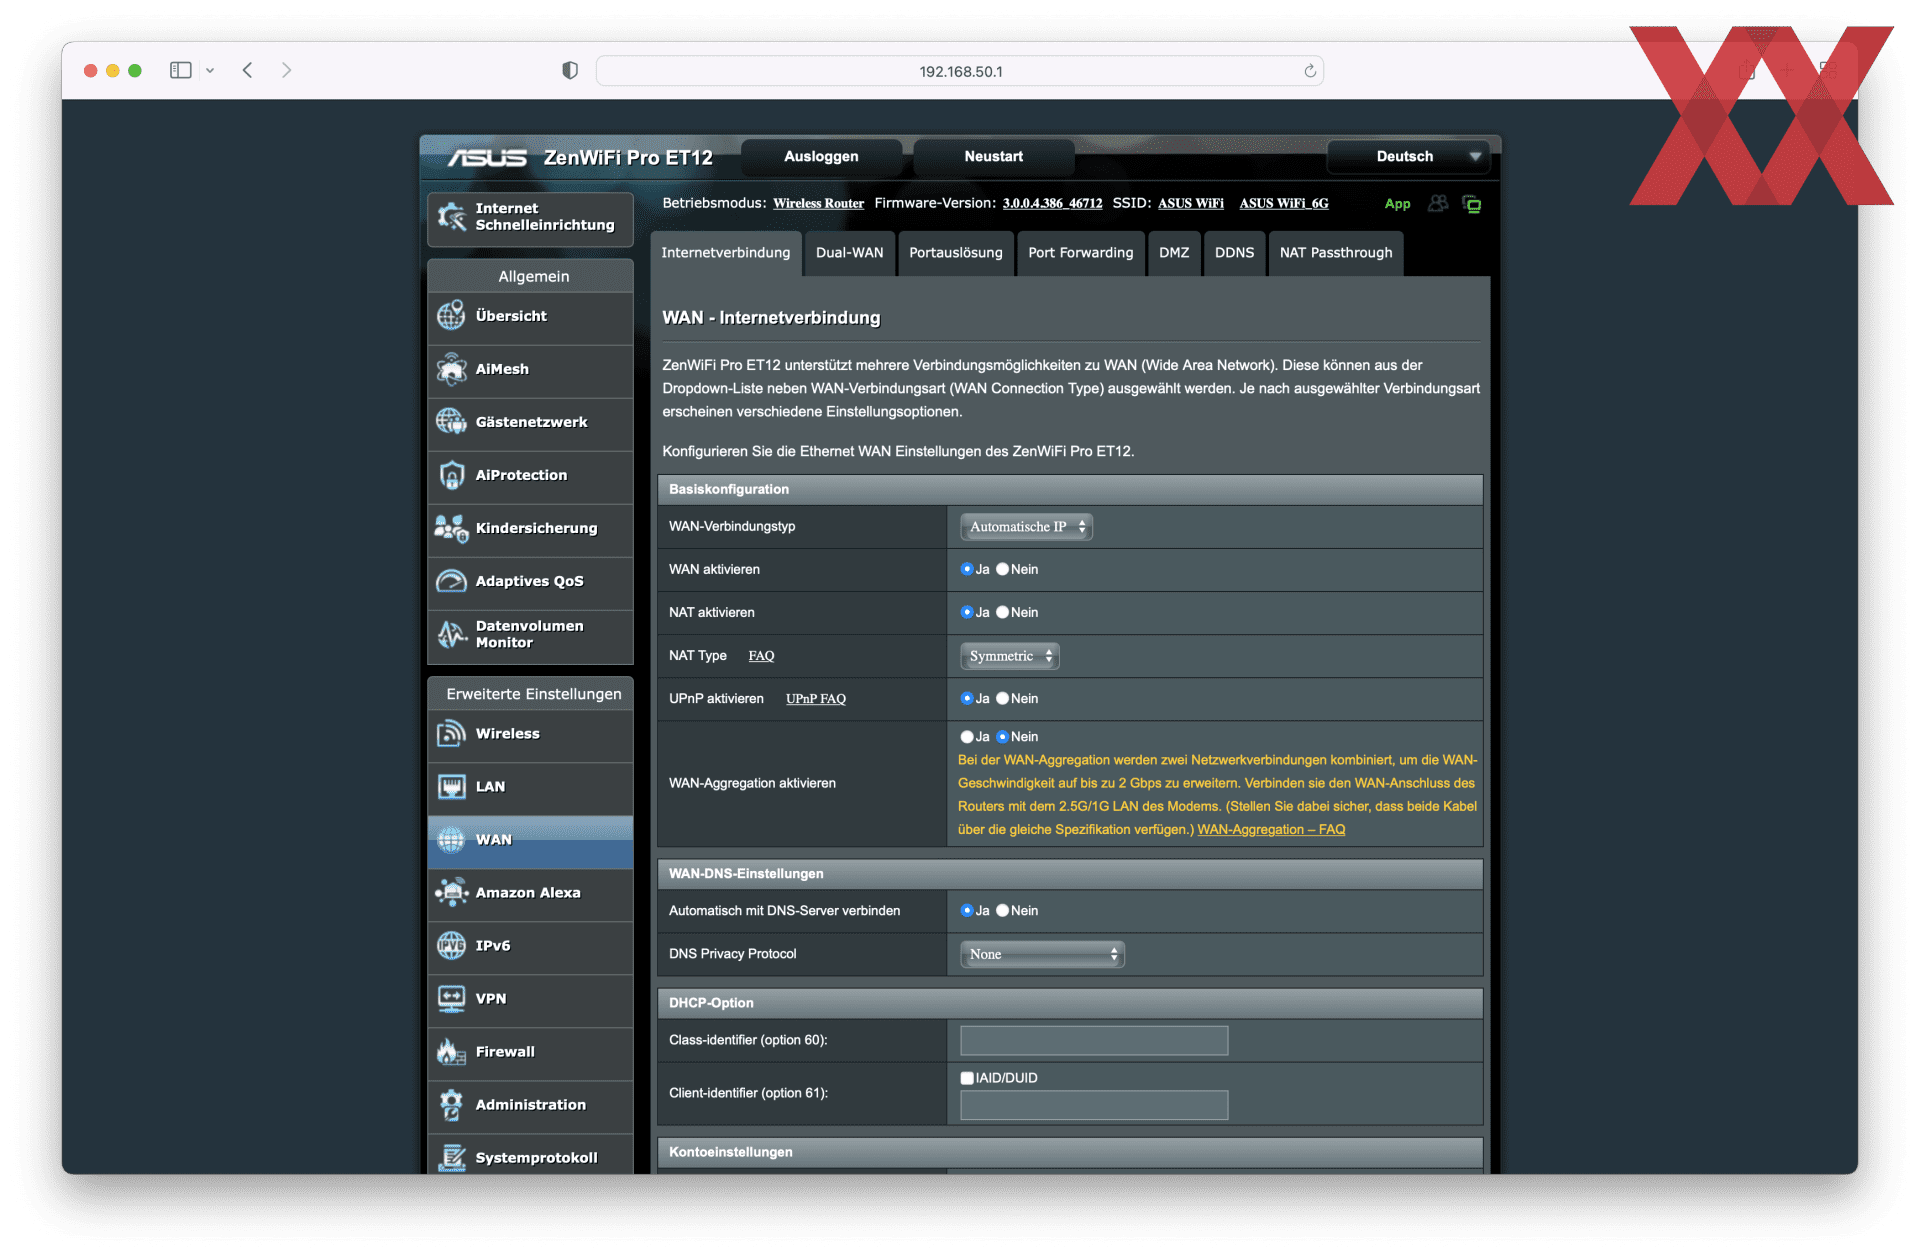Viewport: 1920px width, 1256px height.
Task: Open the ASUS WiFi SSID link
Action: [x=1190, y=204]
